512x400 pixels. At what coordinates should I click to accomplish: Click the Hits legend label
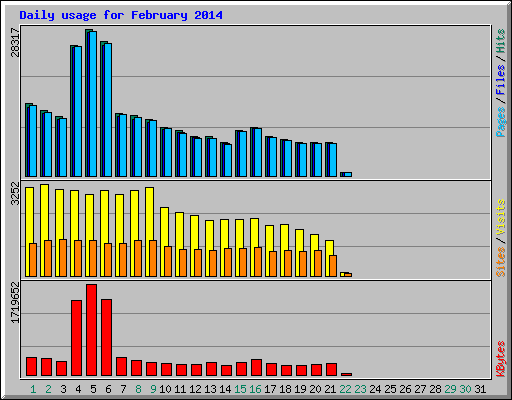tap(500, 41)
